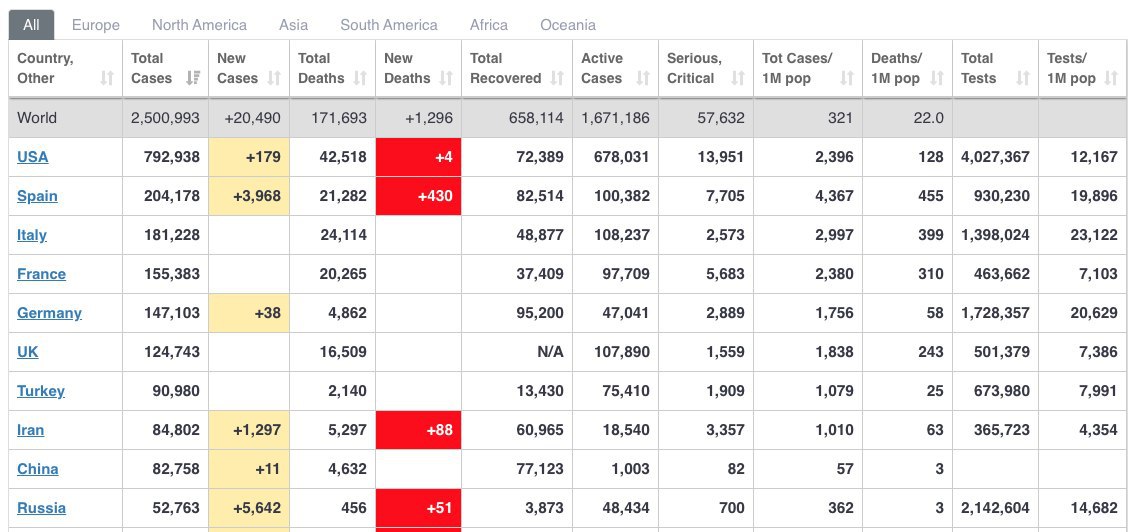Open the Spain country link
1134x532 pixels.
point(37,196)
